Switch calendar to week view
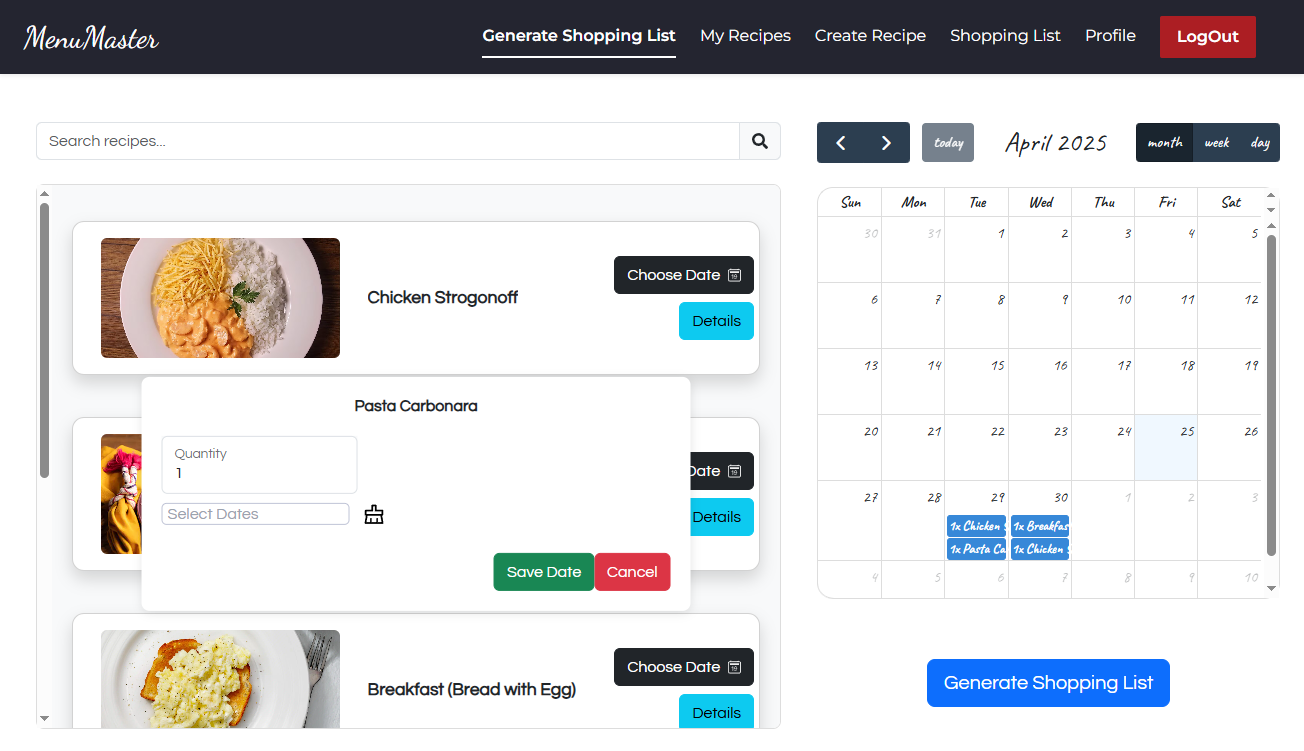Screen dimensions: 1304x751 click(1217, 143)
